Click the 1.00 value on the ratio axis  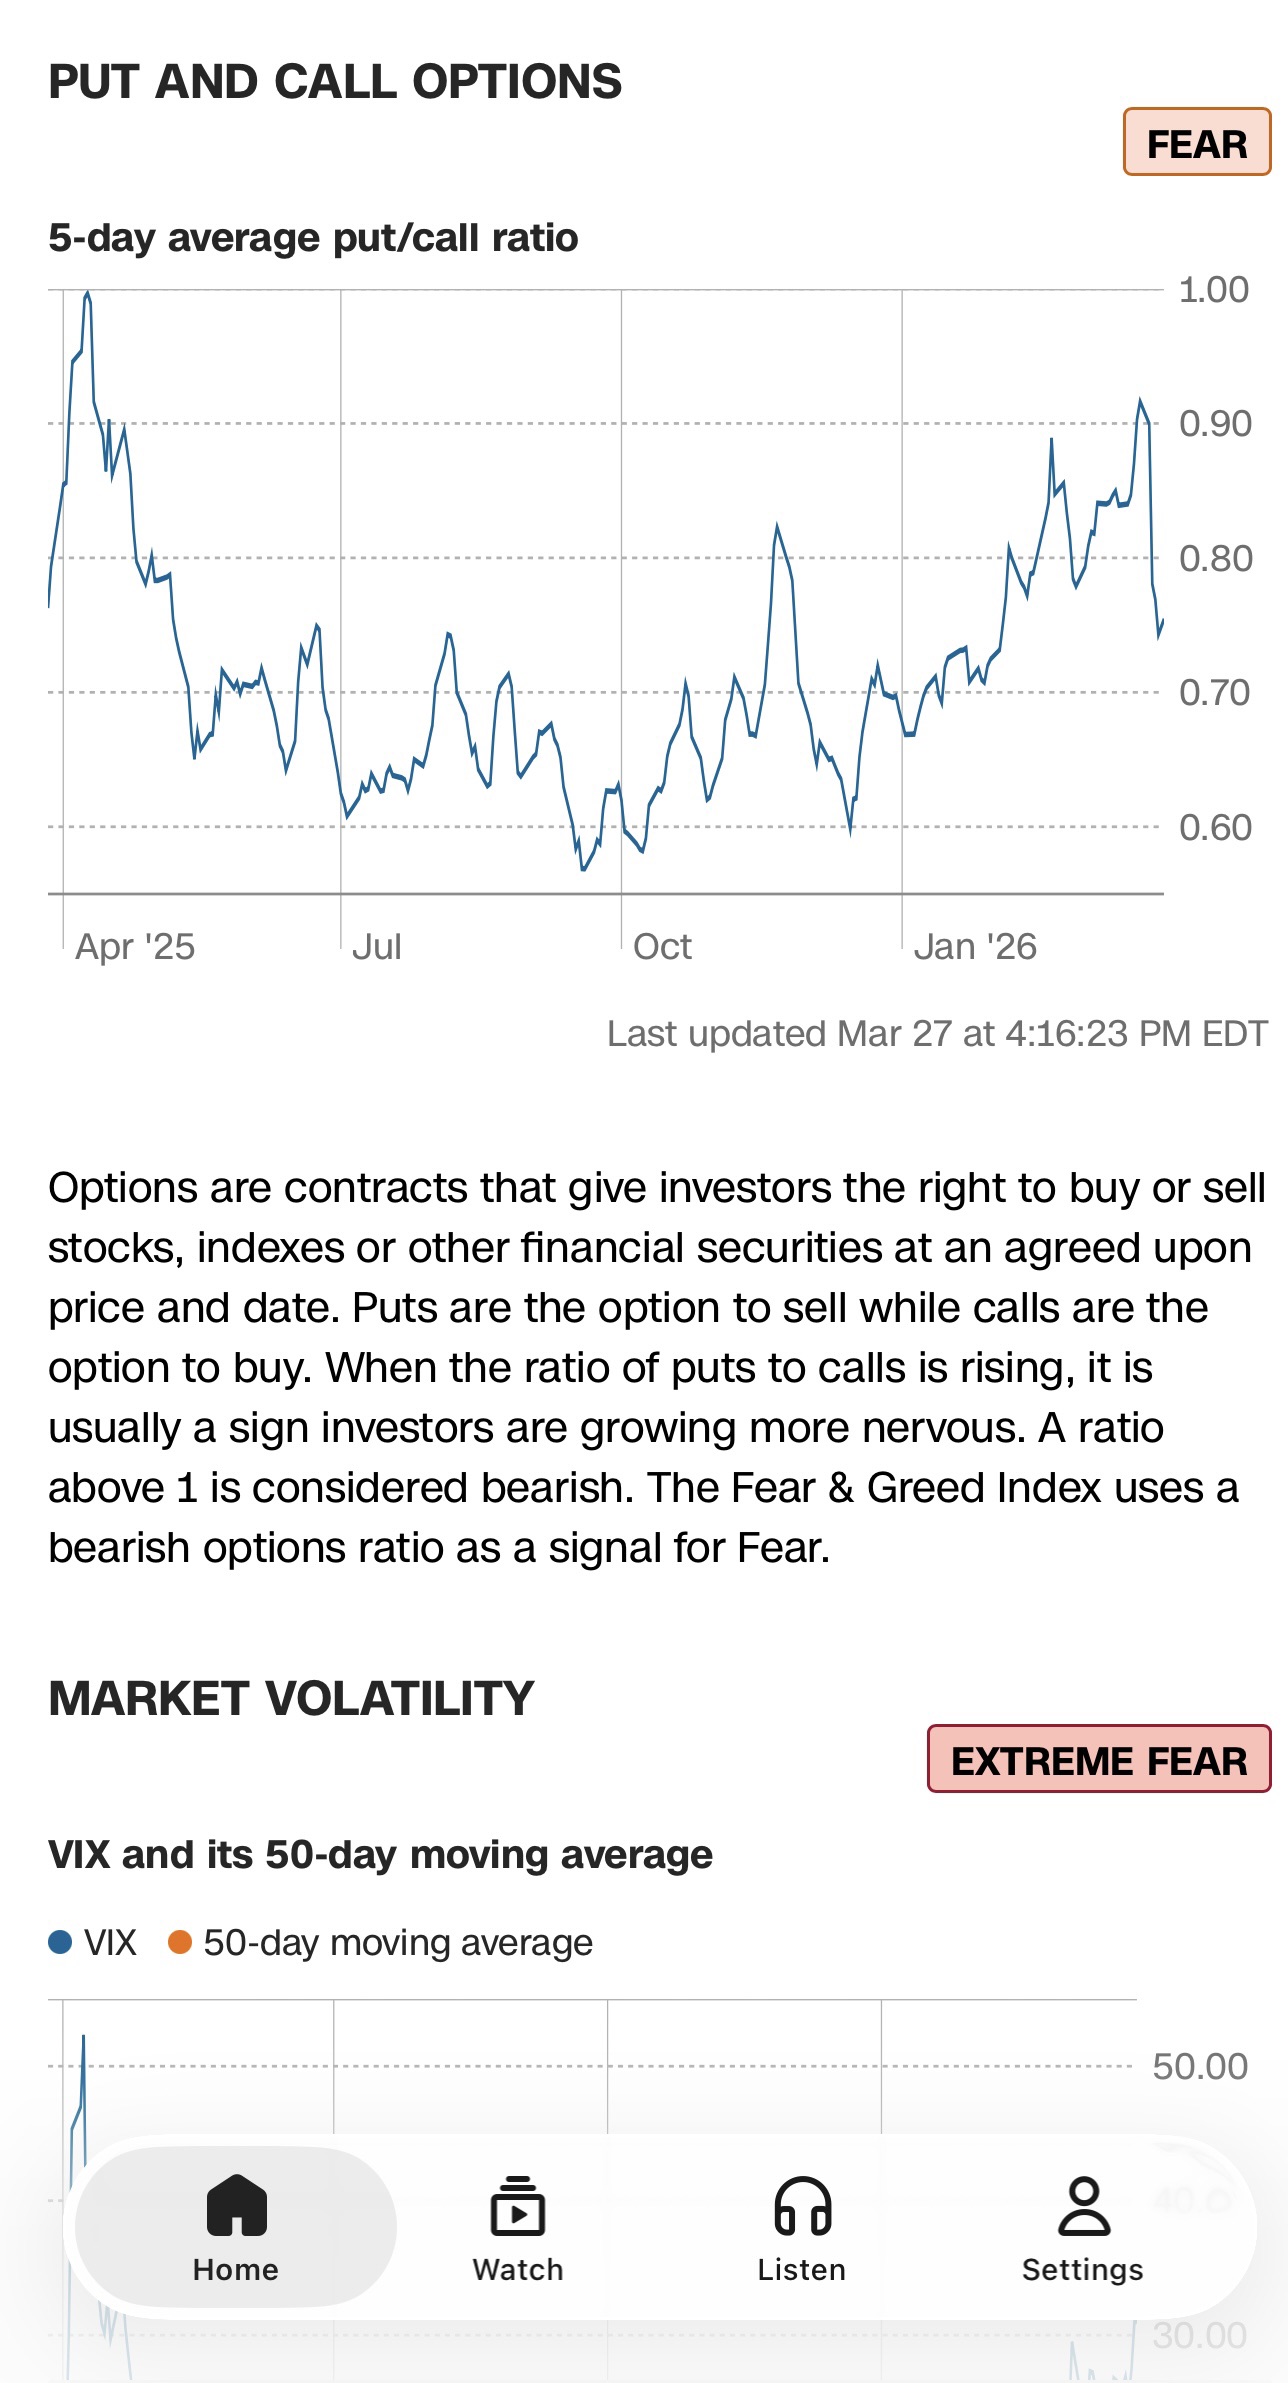click(1214, 290)
